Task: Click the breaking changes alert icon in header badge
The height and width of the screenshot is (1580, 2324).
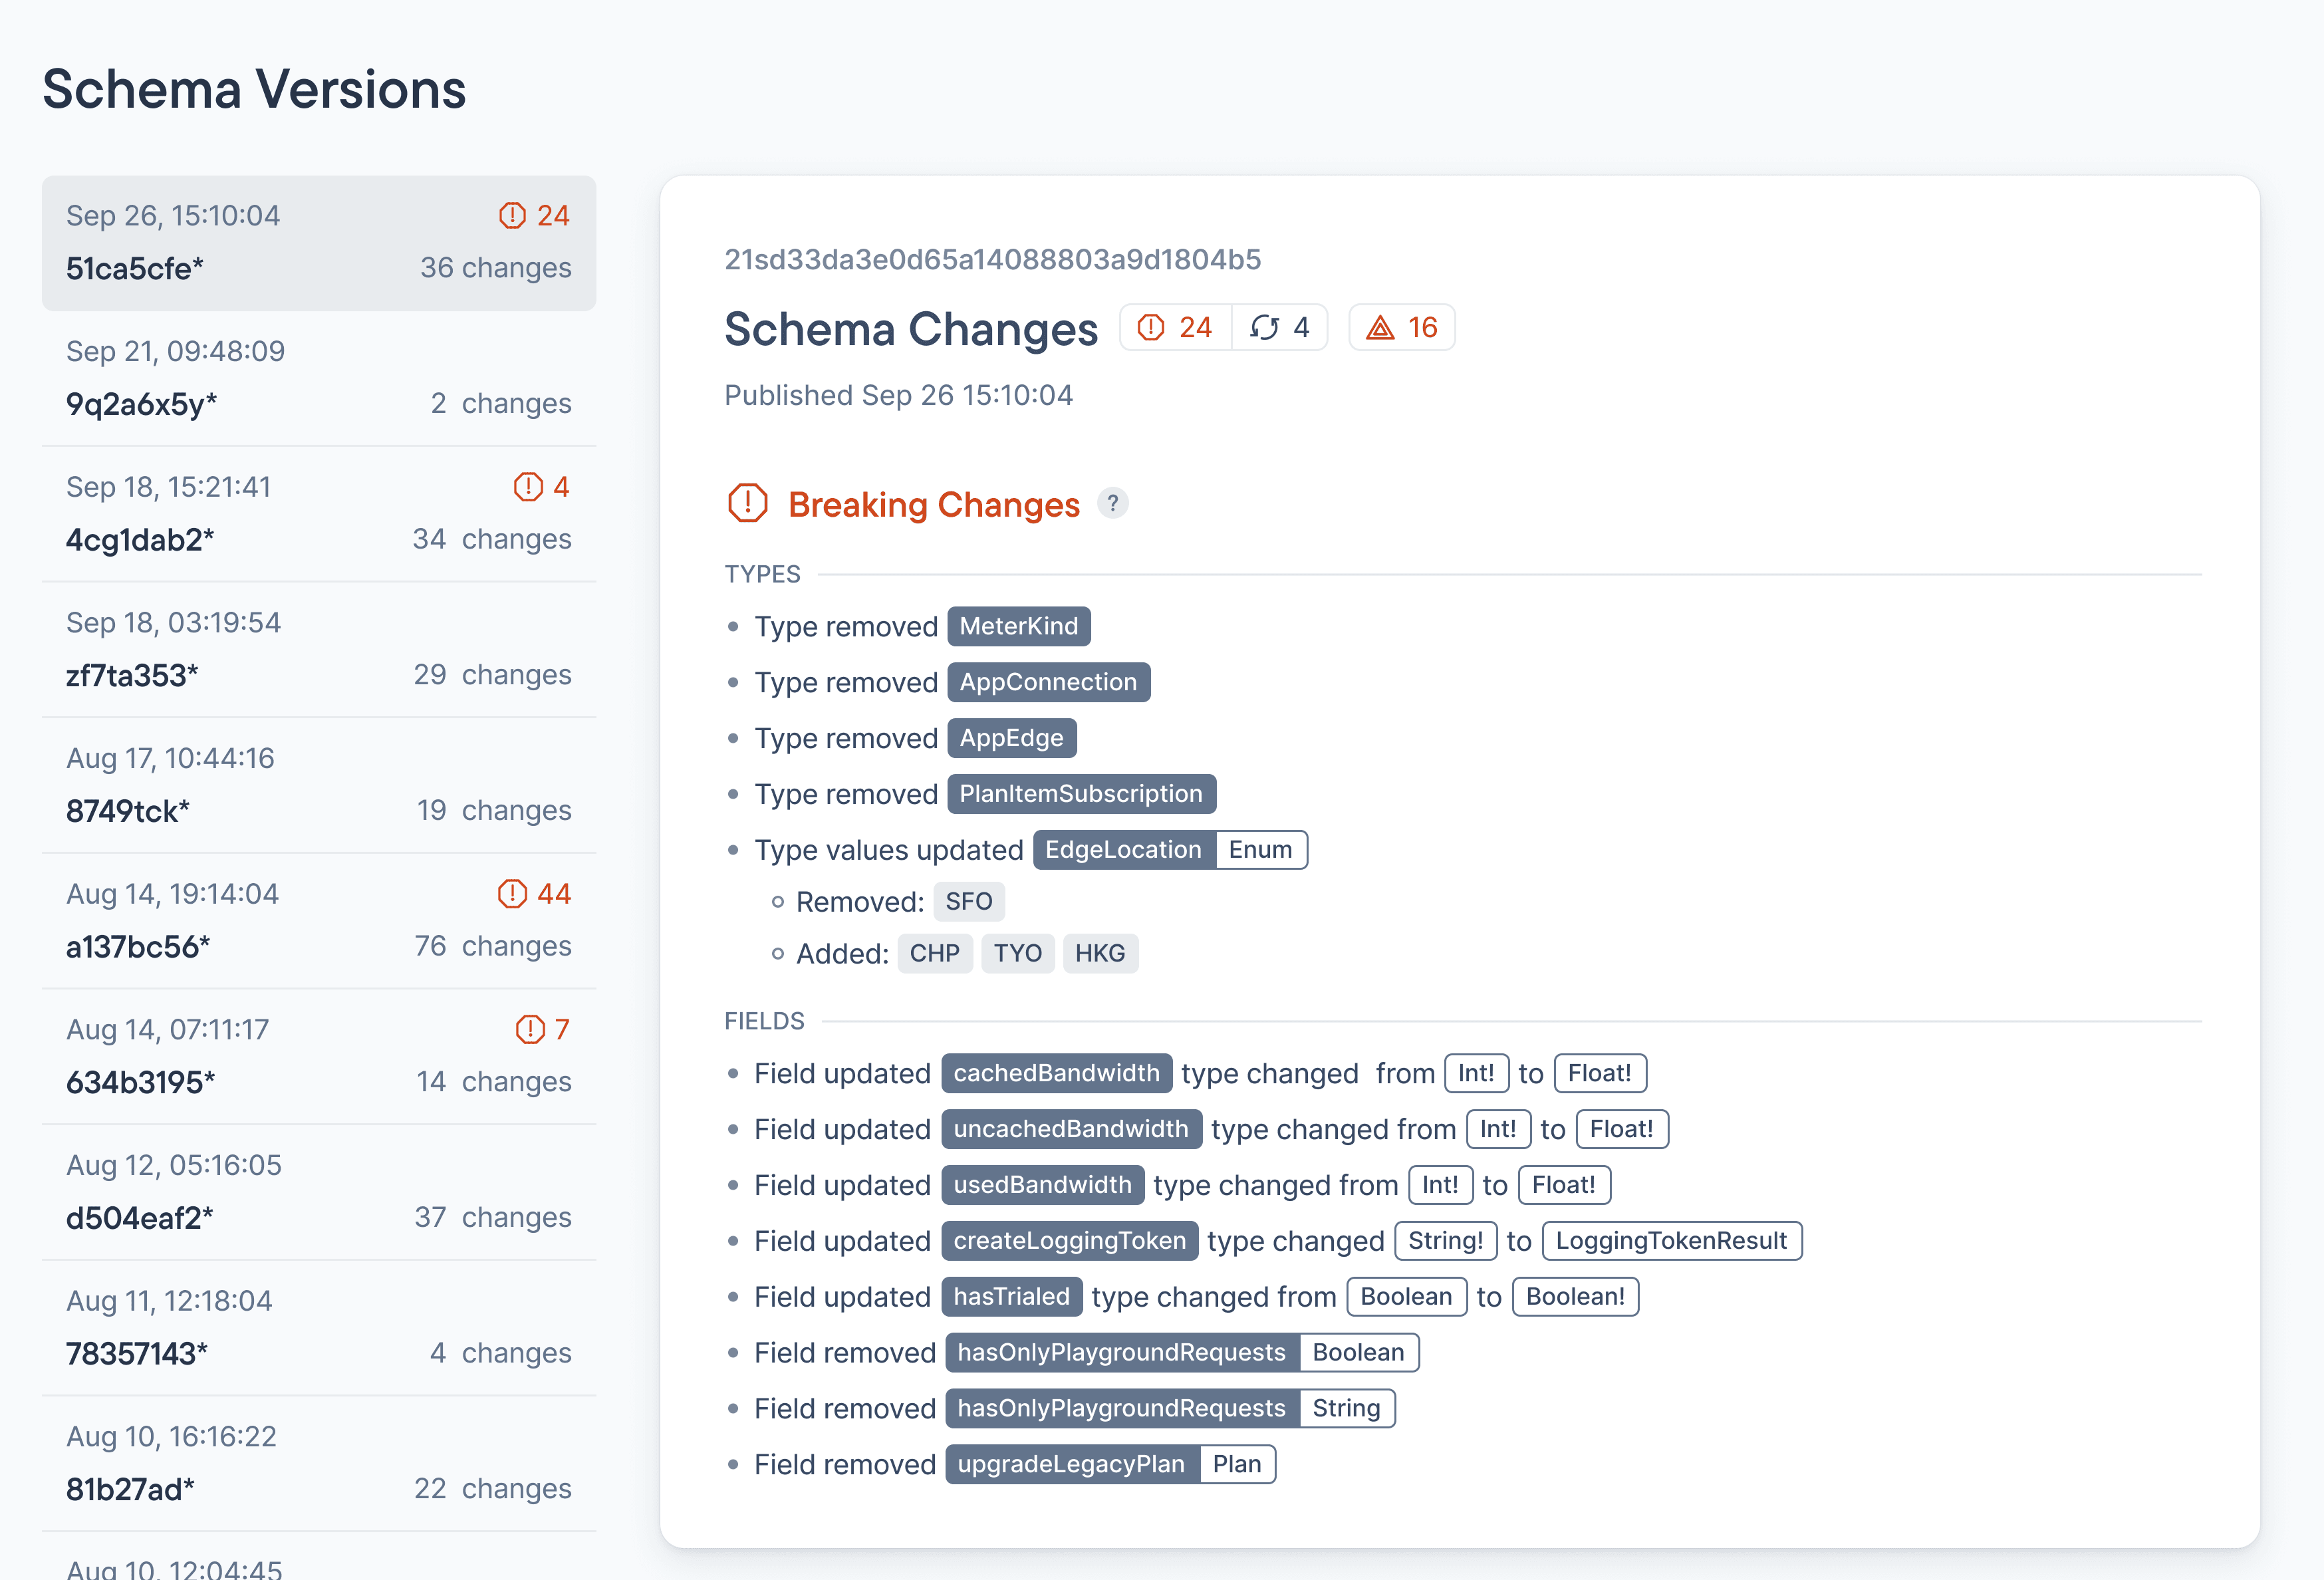Action: coord(1151,327)
